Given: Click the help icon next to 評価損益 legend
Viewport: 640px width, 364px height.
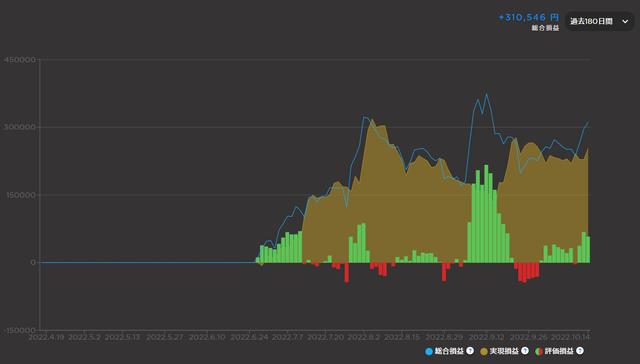Looking at the screenshot, I should tap(580, 351).
